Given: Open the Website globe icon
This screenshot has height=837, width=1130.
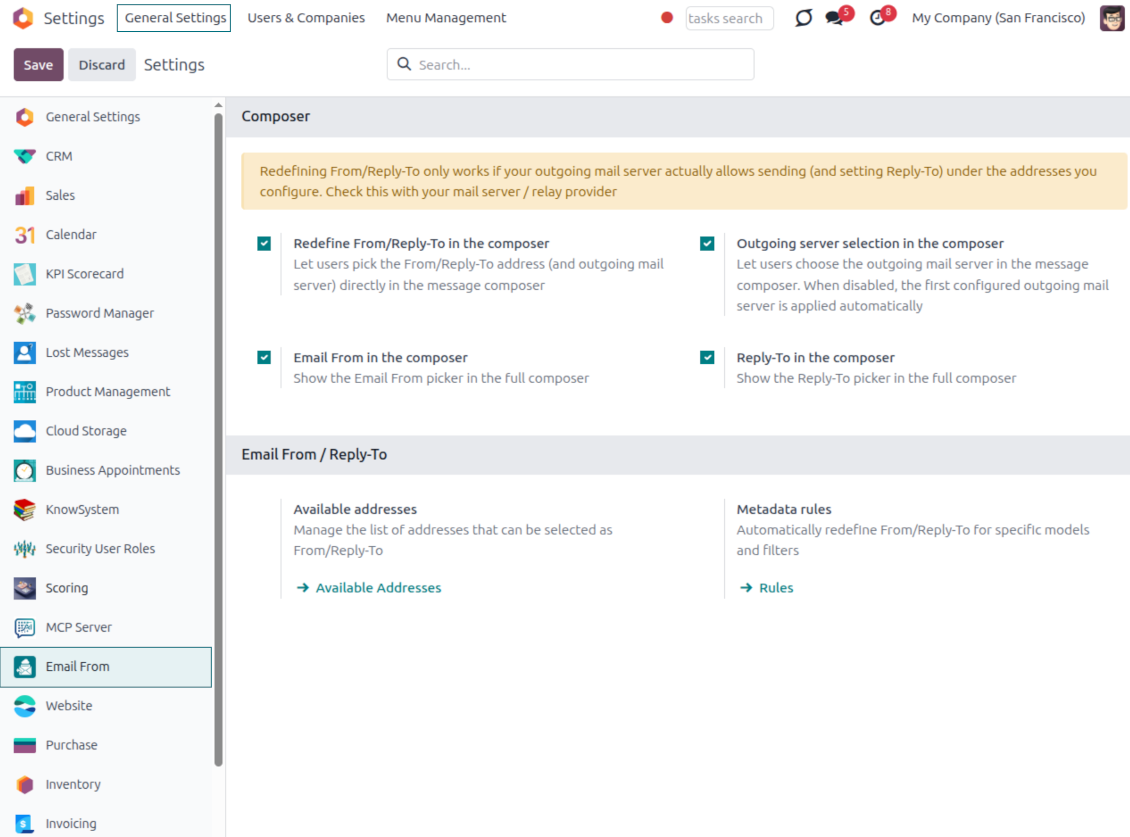Looking at the screenshot, I should 25,706.
